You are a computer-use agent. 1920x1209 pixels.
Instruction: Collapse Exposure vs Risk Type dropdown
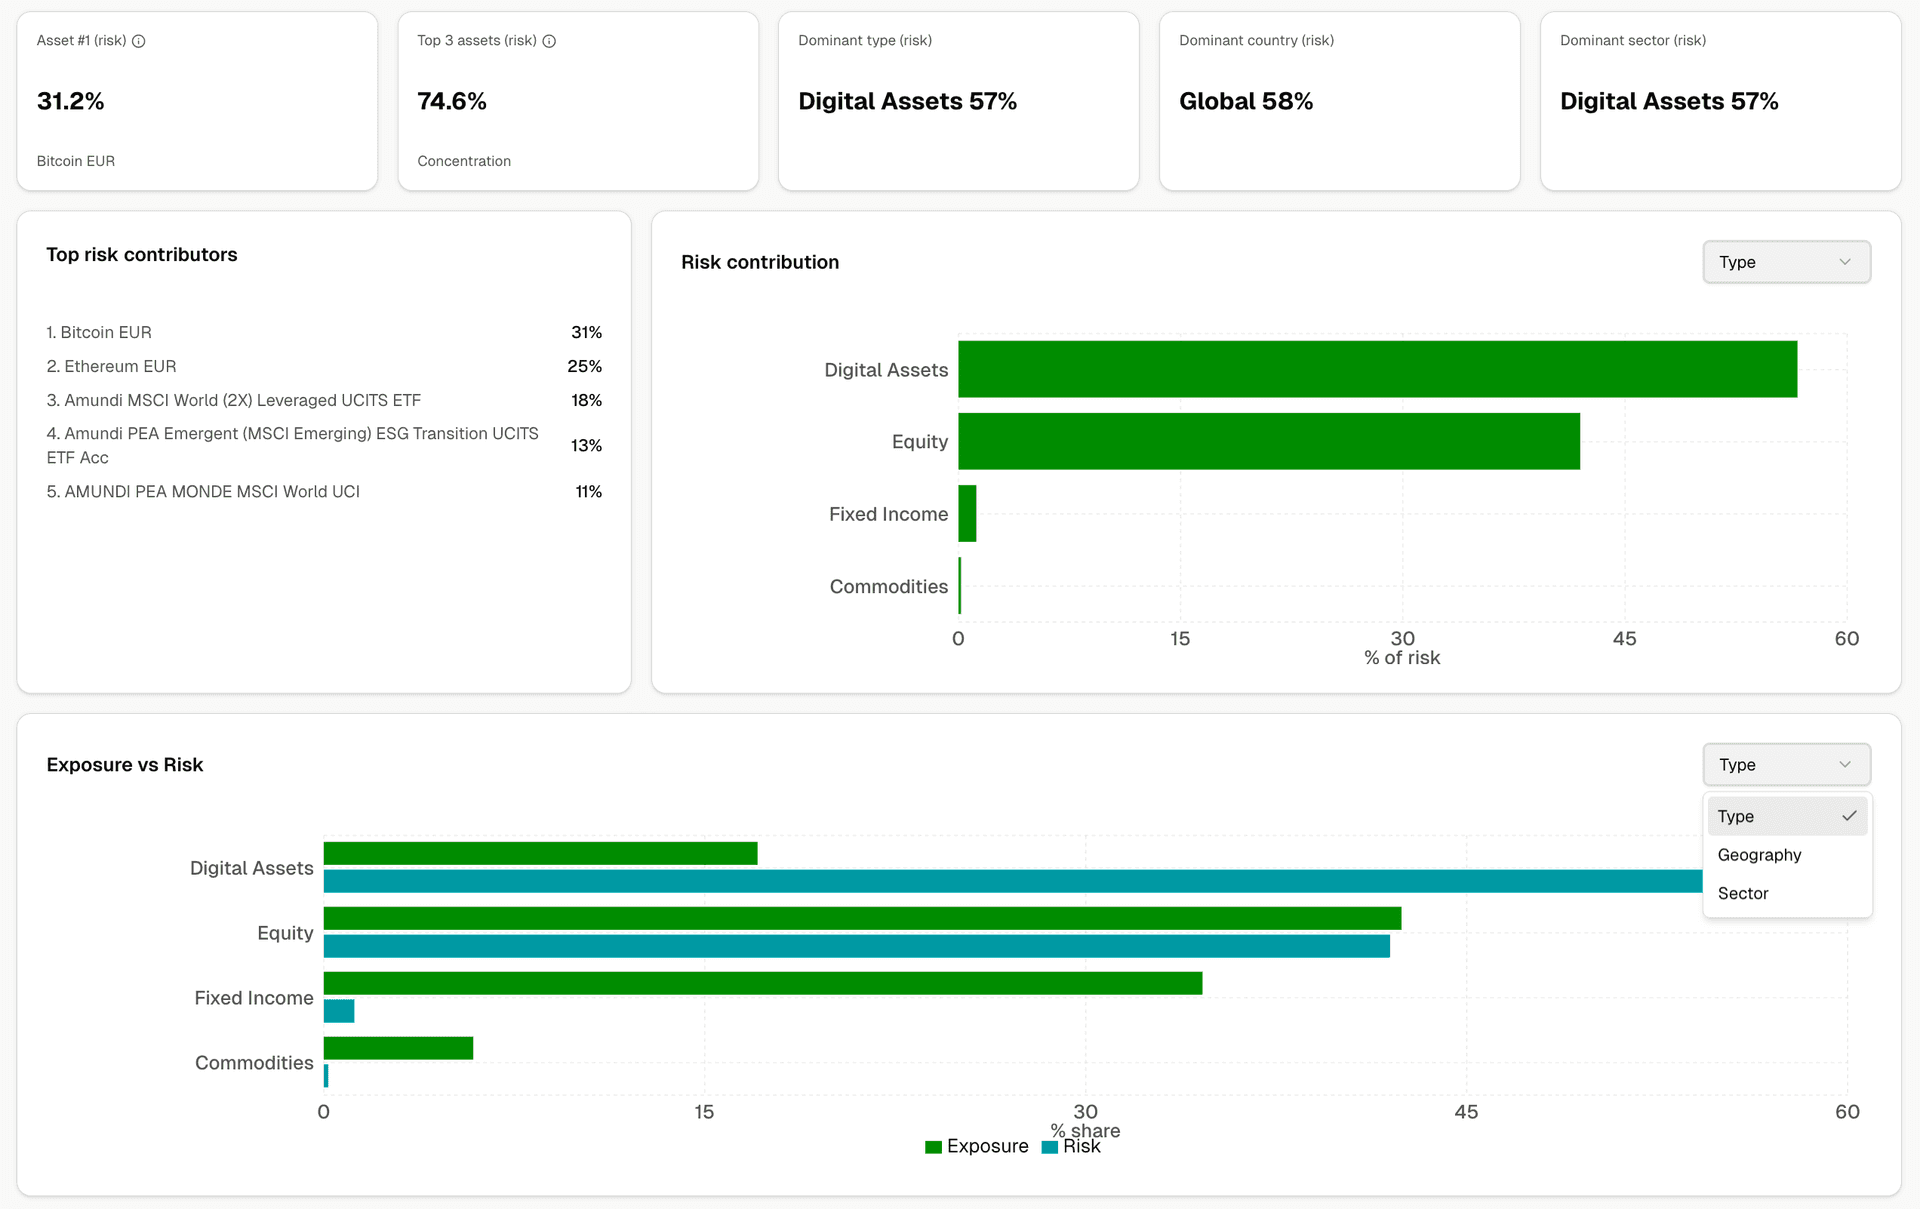pyautogui.click(x=1785, y=765)
